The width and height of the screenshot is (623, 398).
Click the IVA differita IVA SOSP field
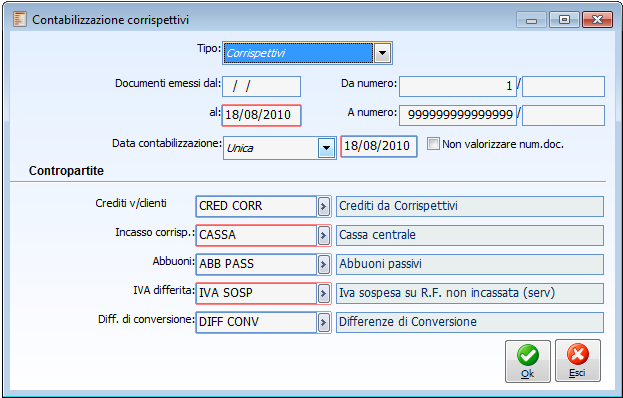click(x=257, y=294)
